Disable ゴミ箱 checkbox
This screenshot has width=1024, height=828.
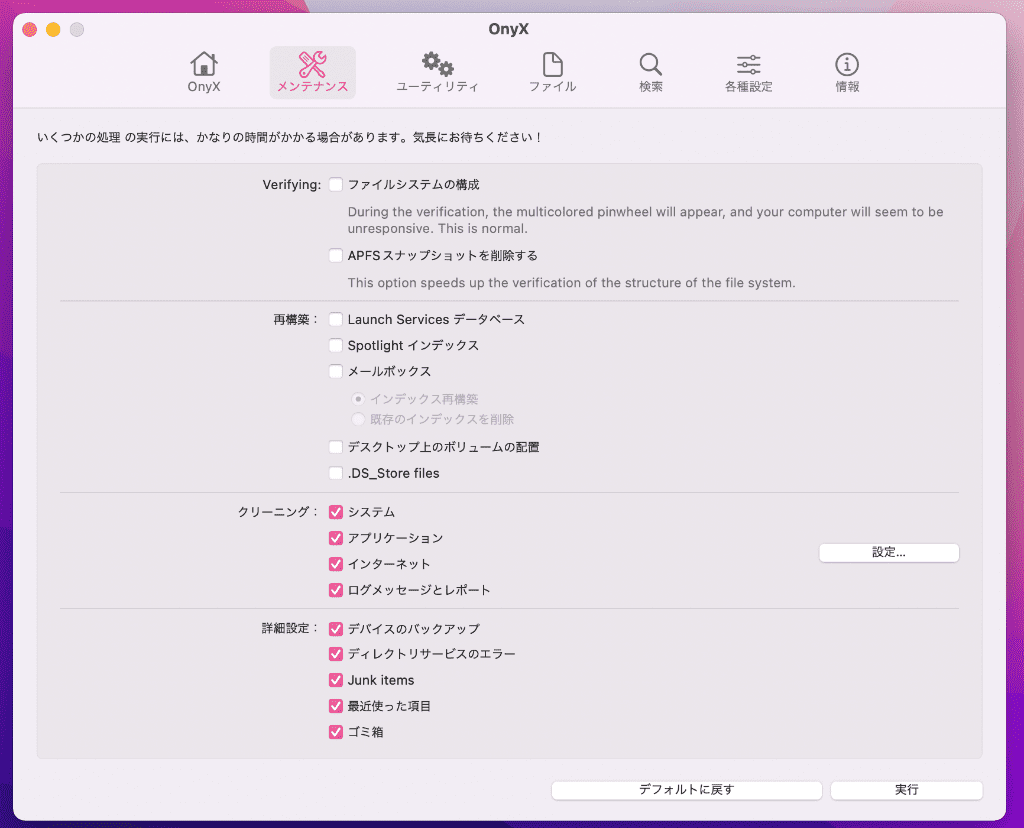click(x=336, y=733)
